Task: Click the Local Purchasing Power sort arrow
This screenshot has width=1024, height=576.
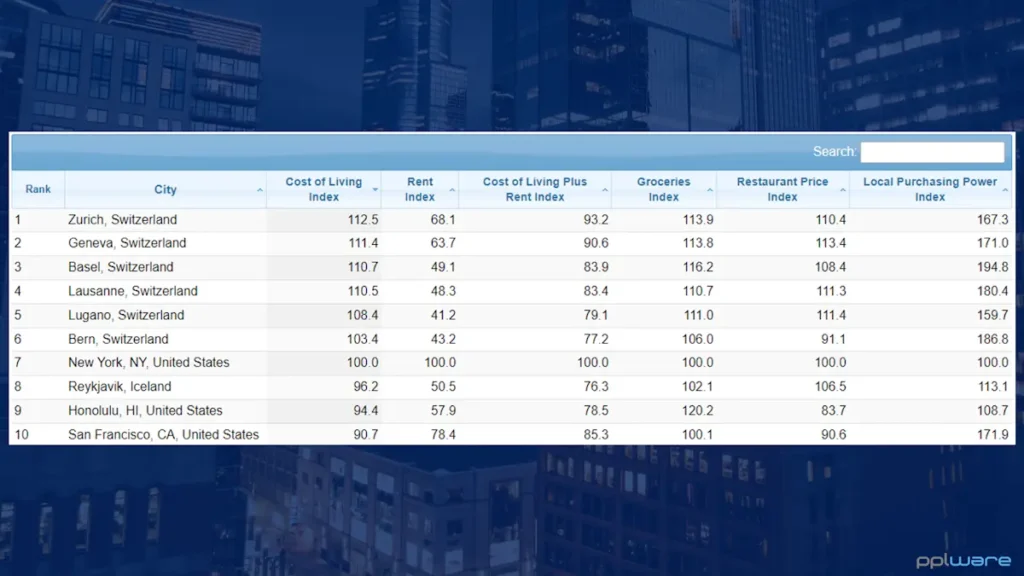Action: point(1005,190)
